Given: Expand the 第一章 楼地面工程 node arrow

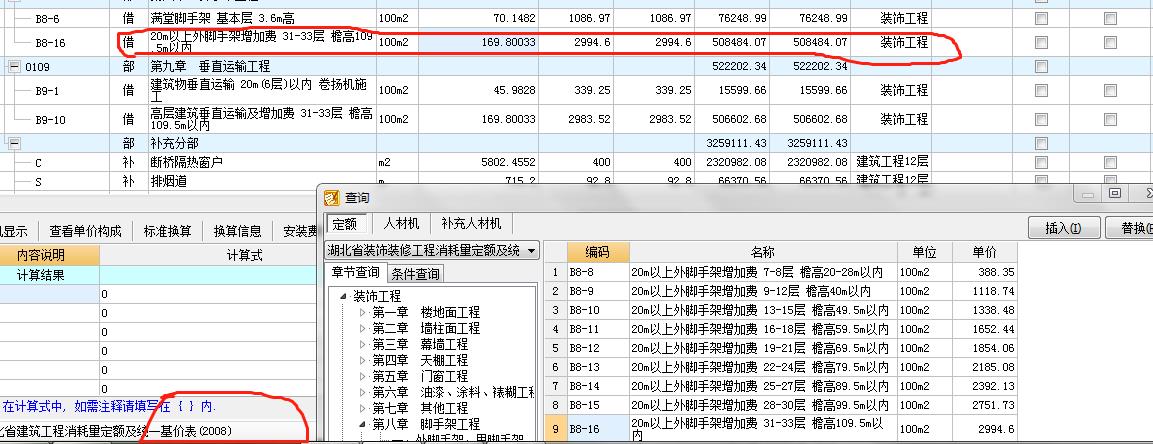Looking at the screenshot, I should click(x=363, y=312).
